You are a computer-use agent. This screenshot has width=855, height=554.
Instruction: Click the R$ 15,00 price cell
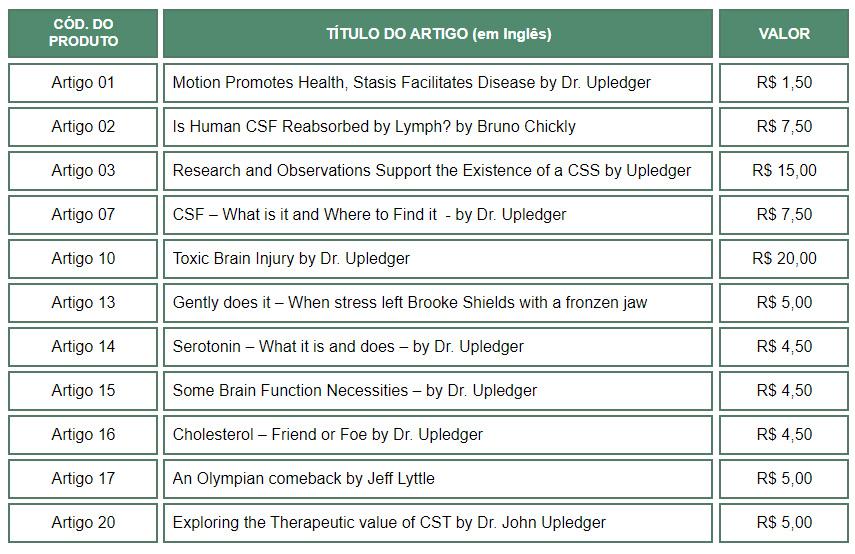[x=784, y=170]
